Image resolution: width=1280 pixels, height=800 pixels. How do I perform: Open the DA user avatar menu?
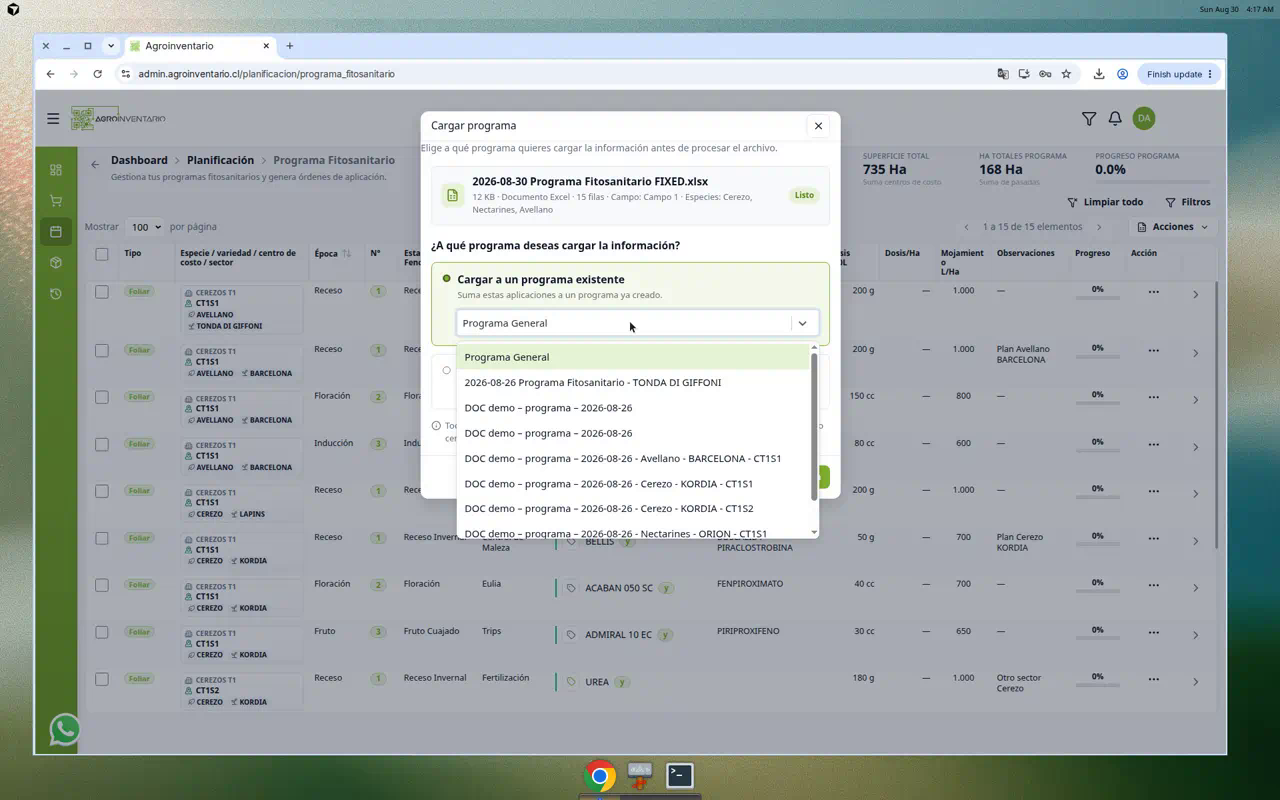click(x=1144, y=118)
